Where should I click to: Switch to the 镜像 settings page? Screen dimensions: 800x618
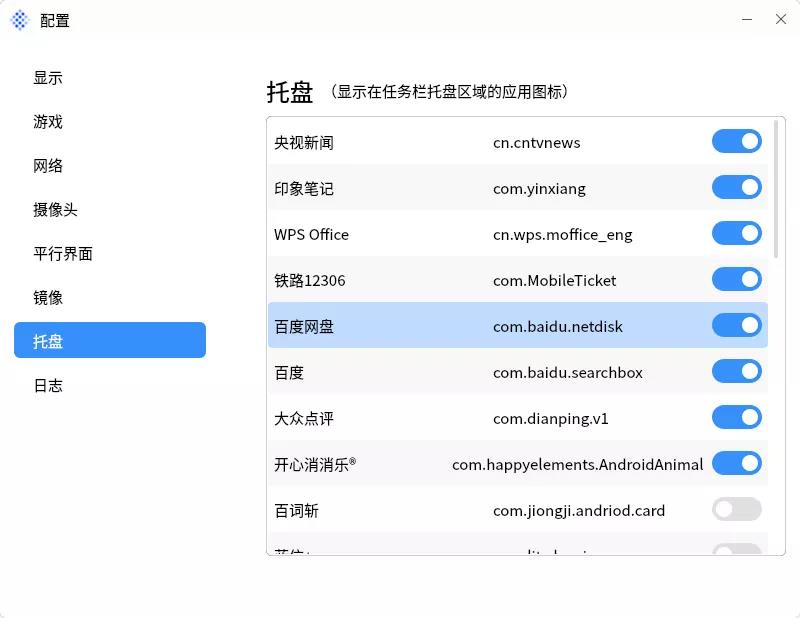[x=48, y=297]
